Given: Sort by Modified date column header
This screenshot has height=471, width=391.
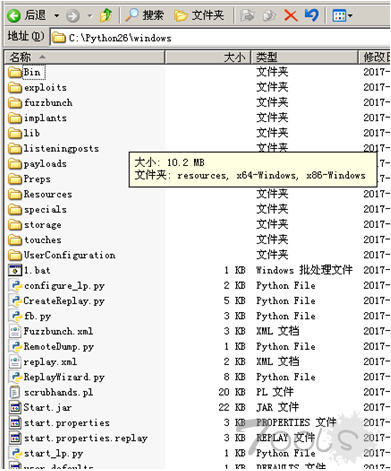Looking at the screenshot, I should (x=374, y=57).
